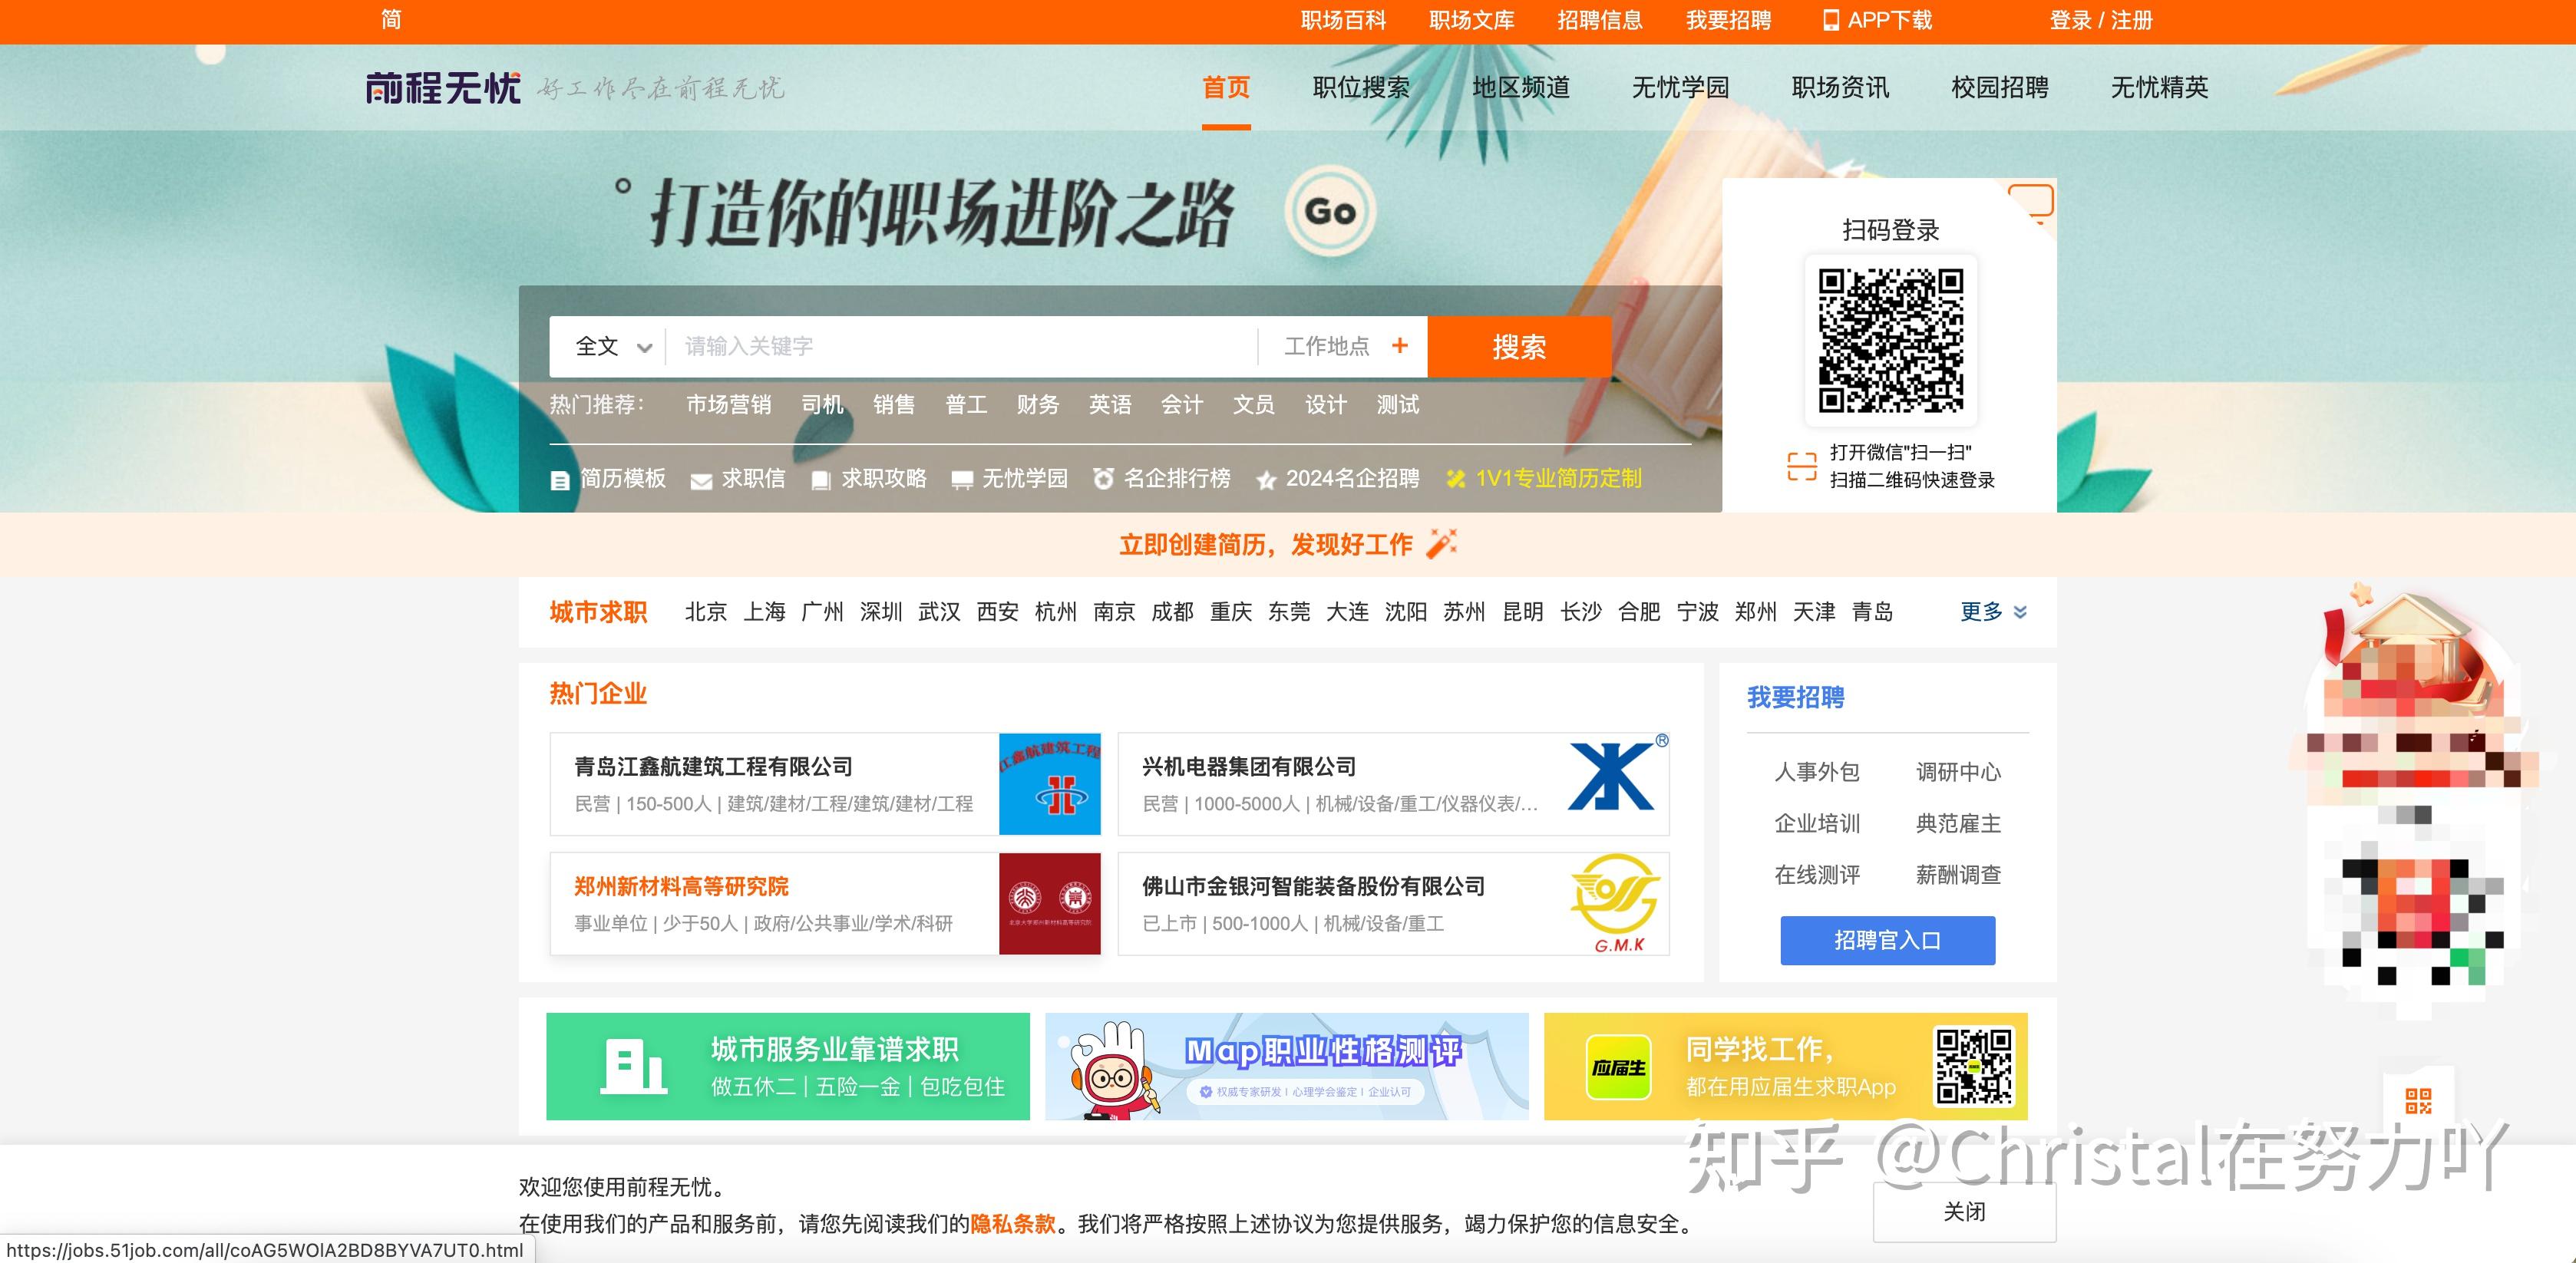
Task: Click the plus icon next to 工作地点
Action: [x=1400, y=345]
